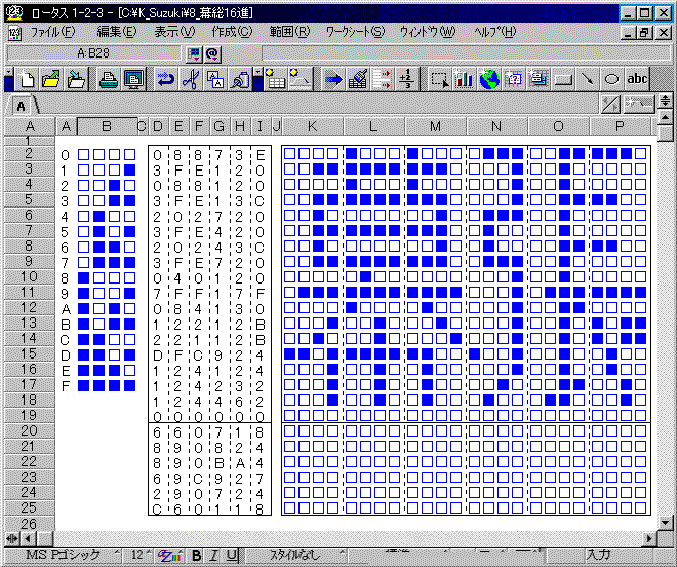Image resolution: width=677 pixels, height=567 pixels.
Task: Open the font size 12 selector
Action: [x=139, y=555]
